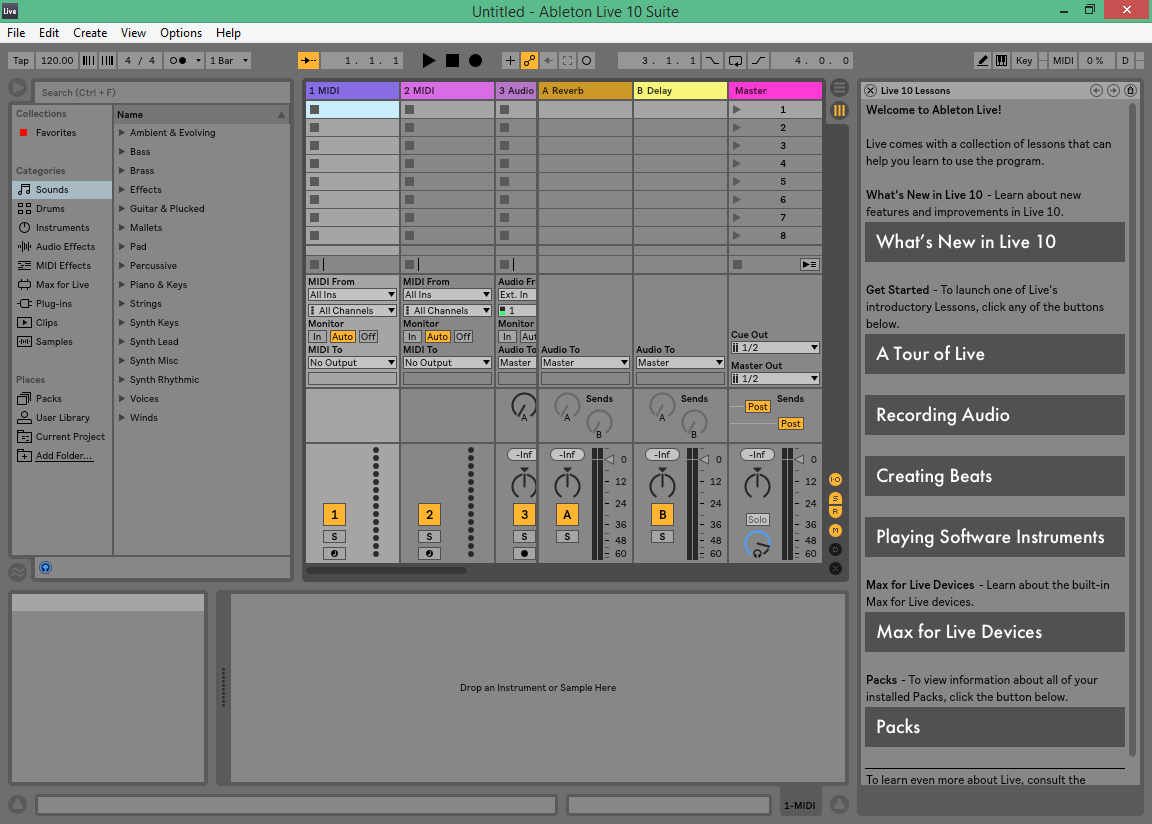Solo the 3 Audio track

524,536
